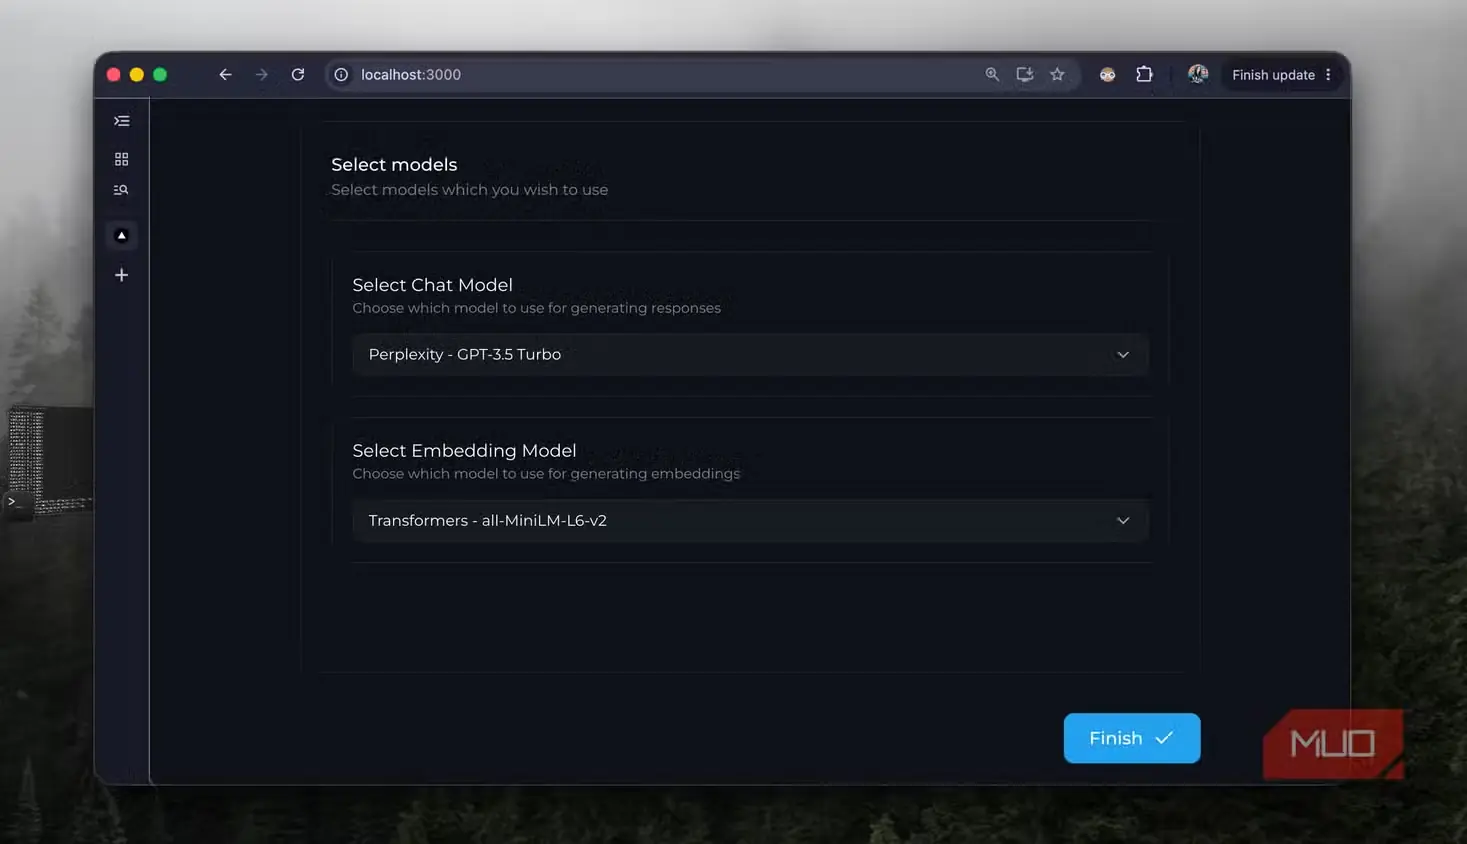Bookmark this page with the star icon

coord(1057,75)
